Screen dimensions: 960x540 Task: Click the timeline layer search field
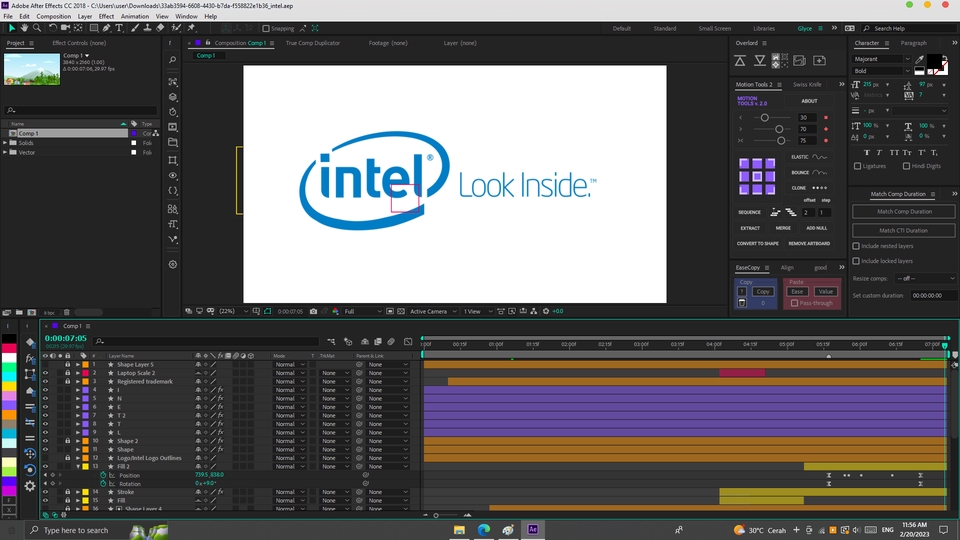coord(208,342)
